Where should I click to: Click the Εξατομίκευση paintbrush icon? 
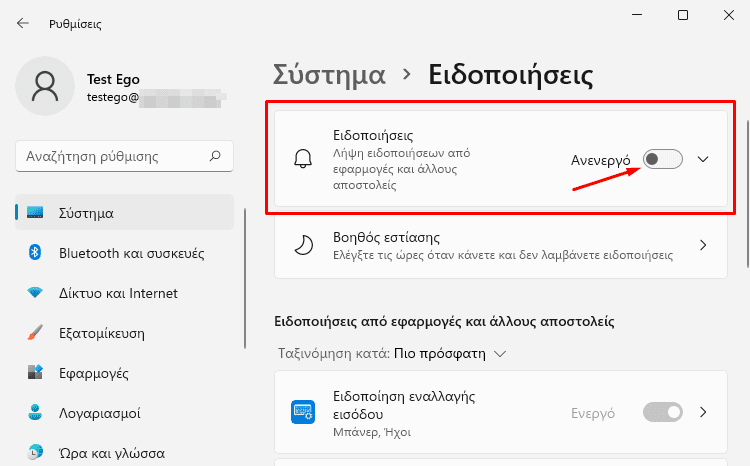pos(35,333)
